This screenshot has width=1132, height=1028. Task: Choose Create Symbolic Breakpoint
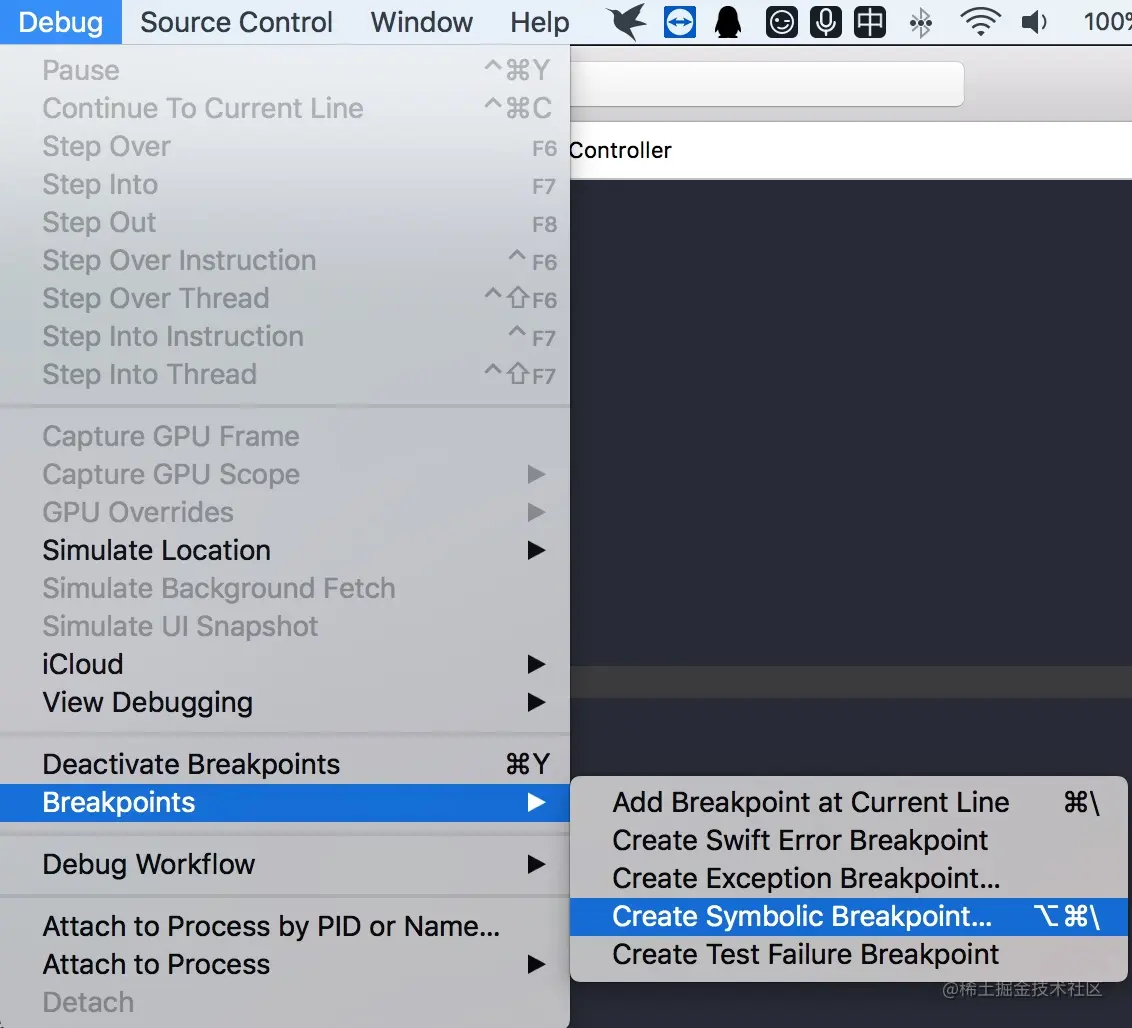coord(848,916)
